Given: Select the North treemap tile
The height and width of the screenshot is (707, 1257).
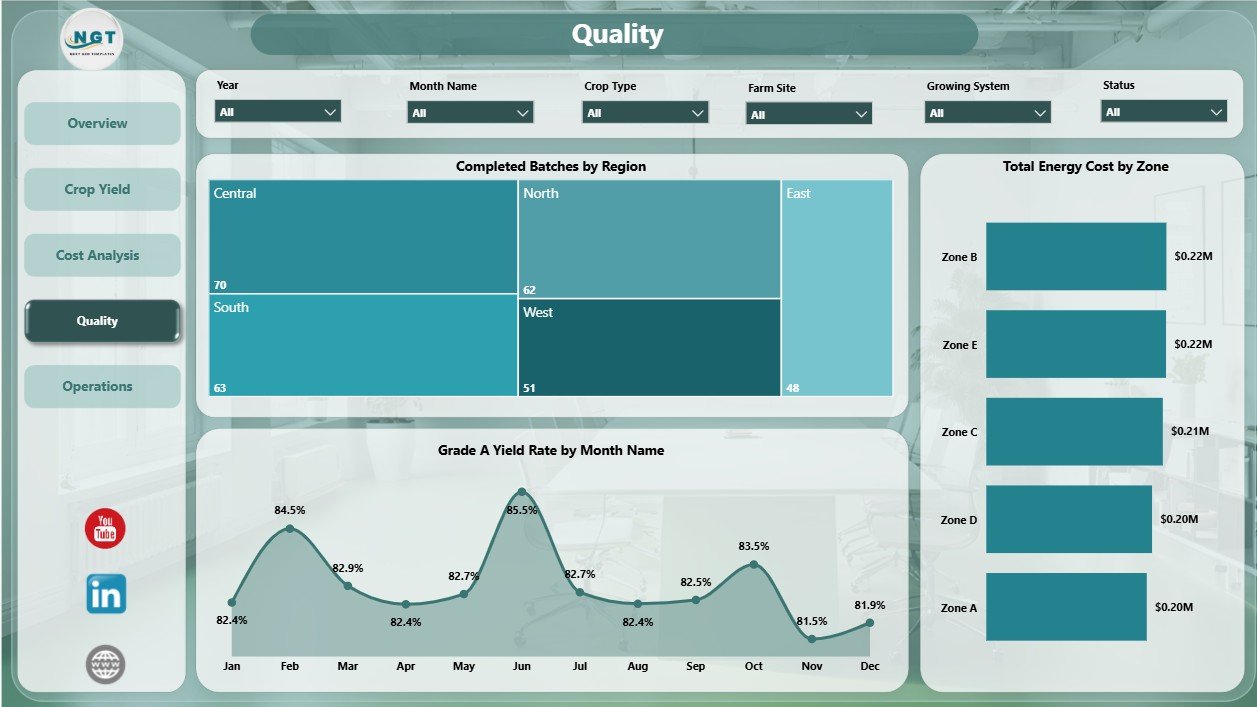Looking at the screenshot, I should pyautogui.click(x=649, y=239).
